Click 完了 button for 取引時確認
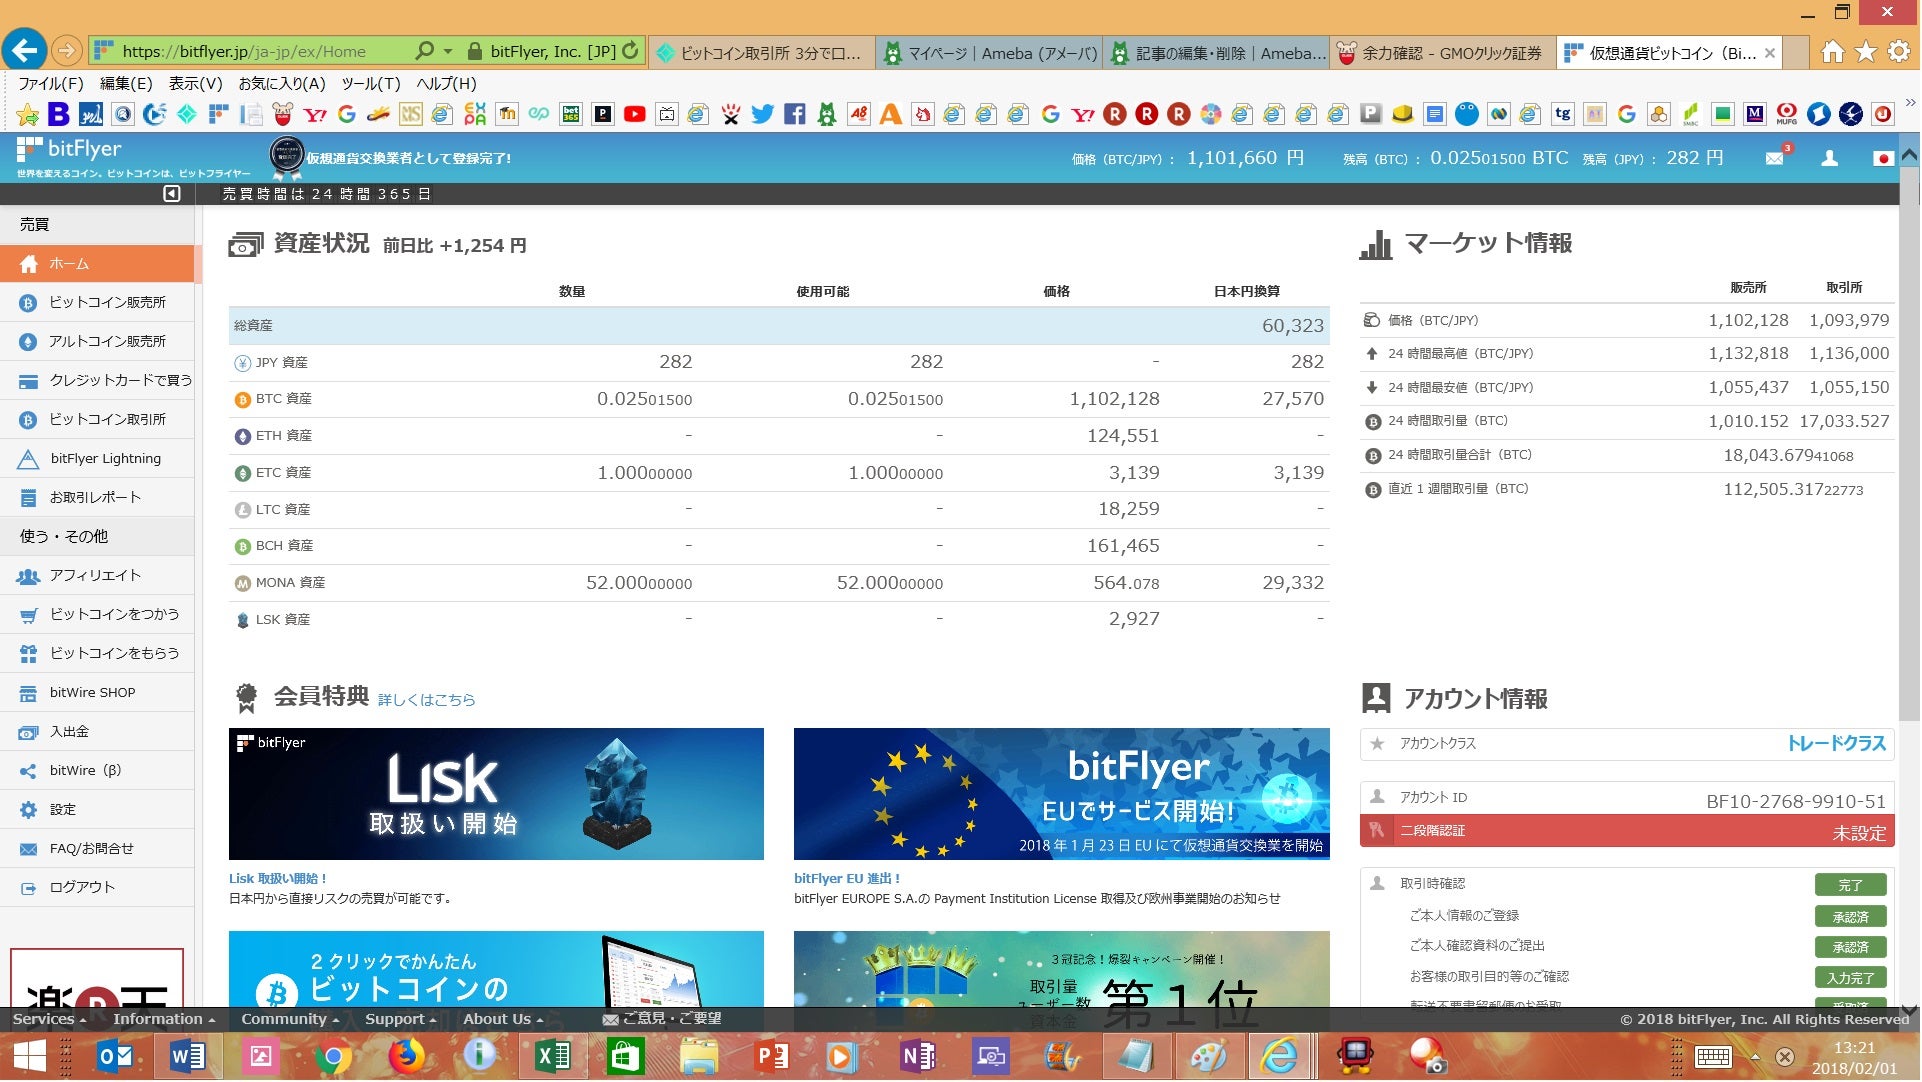1922x1082 pixels. pyautogui.click(x=1851, y=886)
